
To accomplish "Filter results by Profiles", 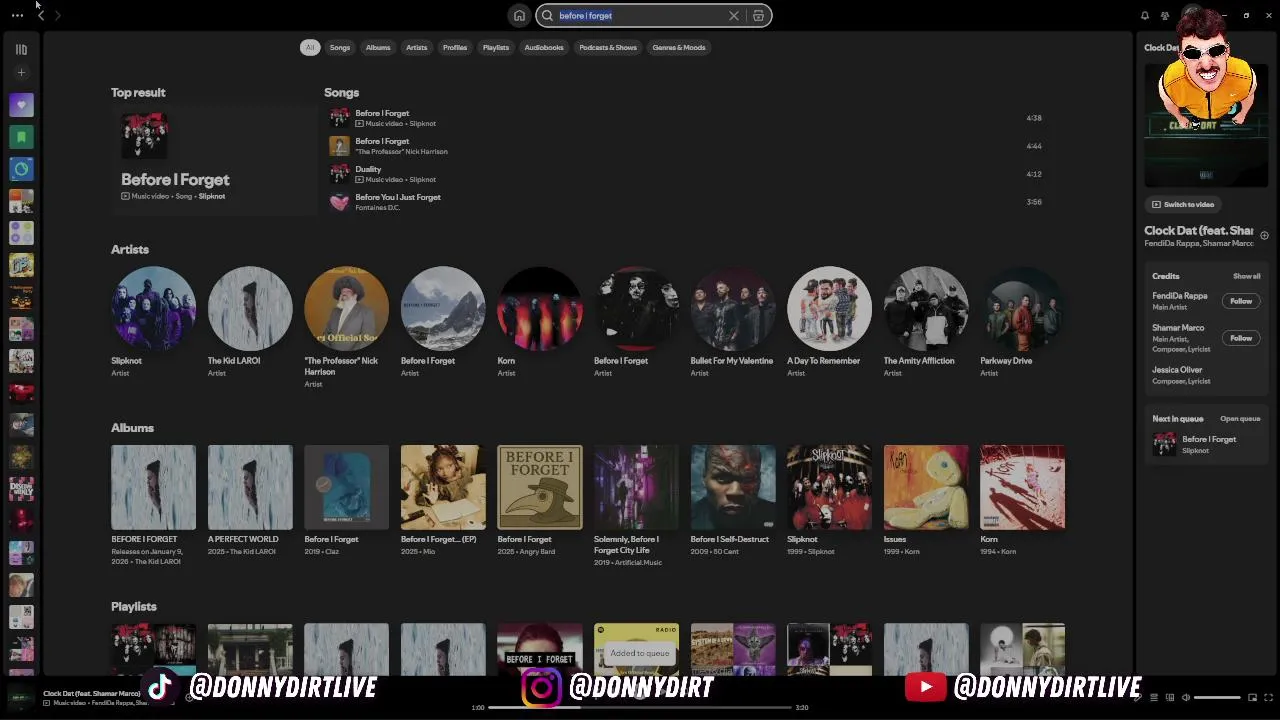I will coord(455,47).
